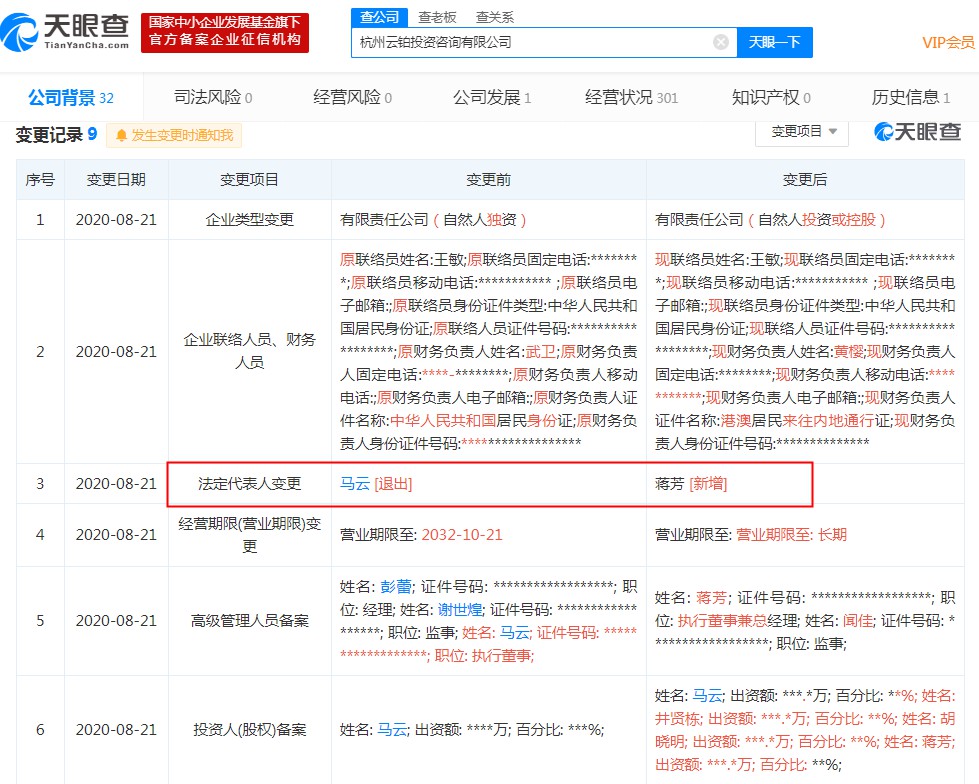
Task: Click the 变更后 column header
Action: (x=805, y=180)
